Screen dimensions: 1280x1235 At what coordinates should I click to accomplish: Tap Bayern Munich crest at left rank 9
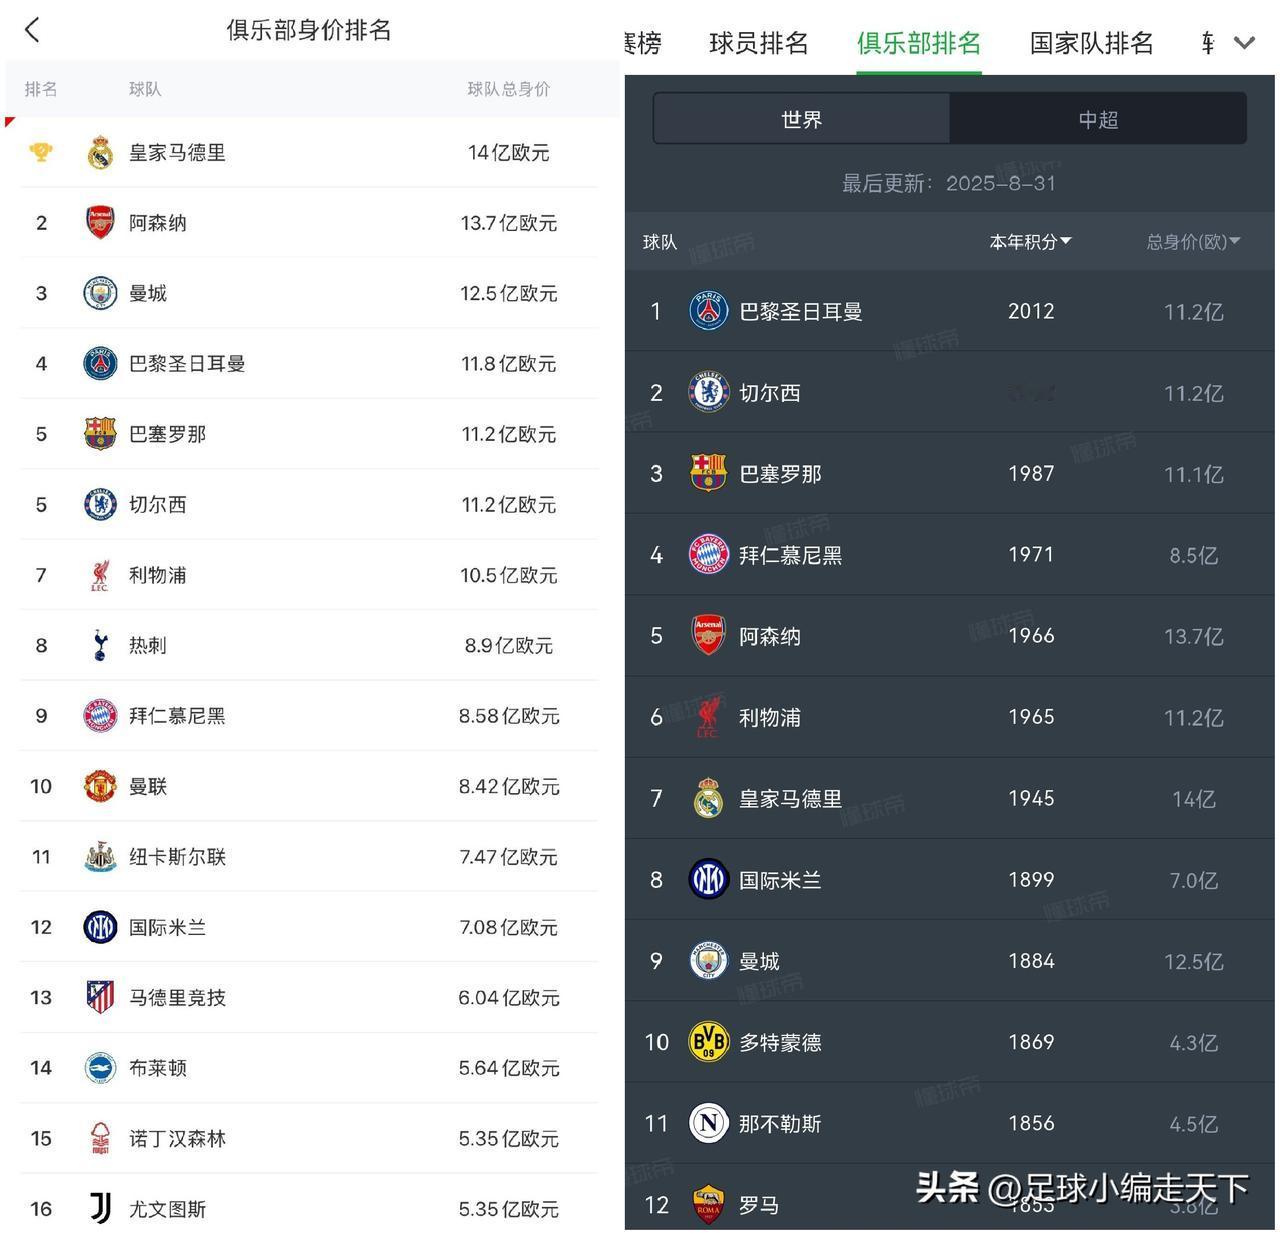coord(100,716)
